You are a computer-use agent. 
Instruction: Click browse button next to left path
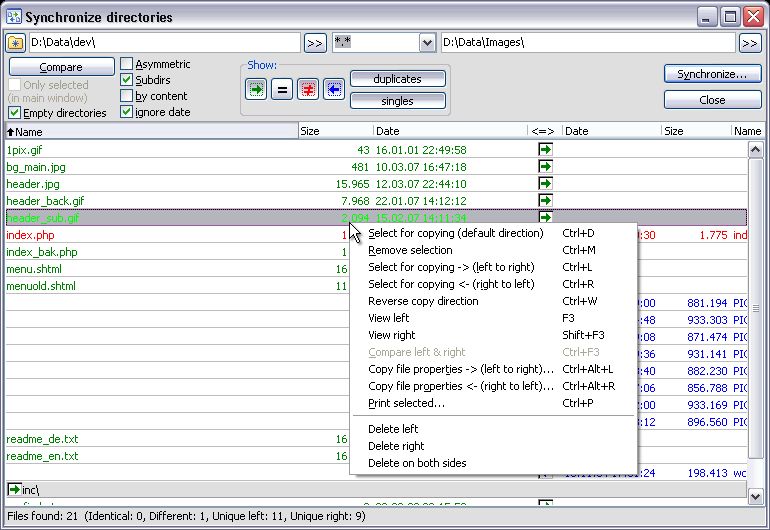tap(314, 43)
